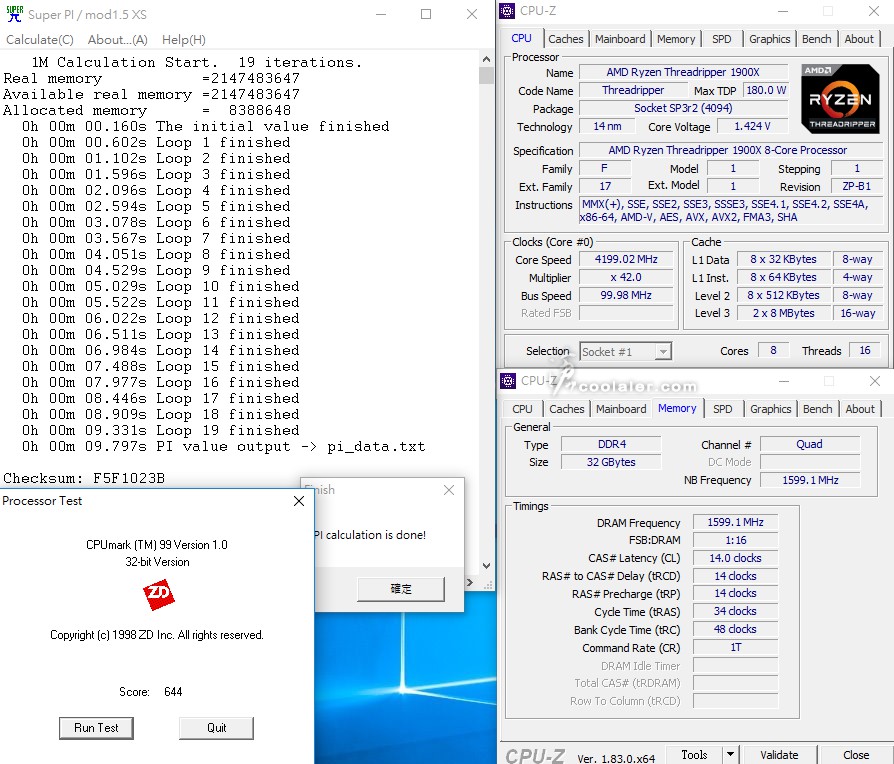
Task: Switch to Graphics tab in top CPU-Z window
Action: click(769, 39)
